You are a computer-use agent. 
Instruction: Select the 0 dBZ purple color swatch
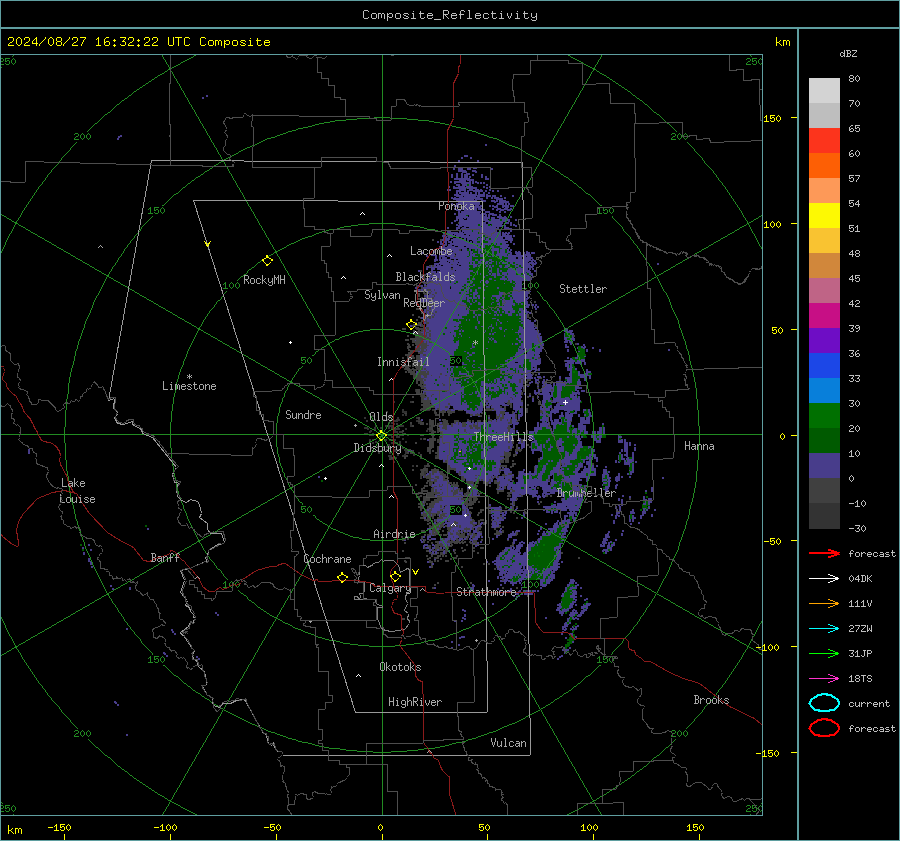(824, 465)
